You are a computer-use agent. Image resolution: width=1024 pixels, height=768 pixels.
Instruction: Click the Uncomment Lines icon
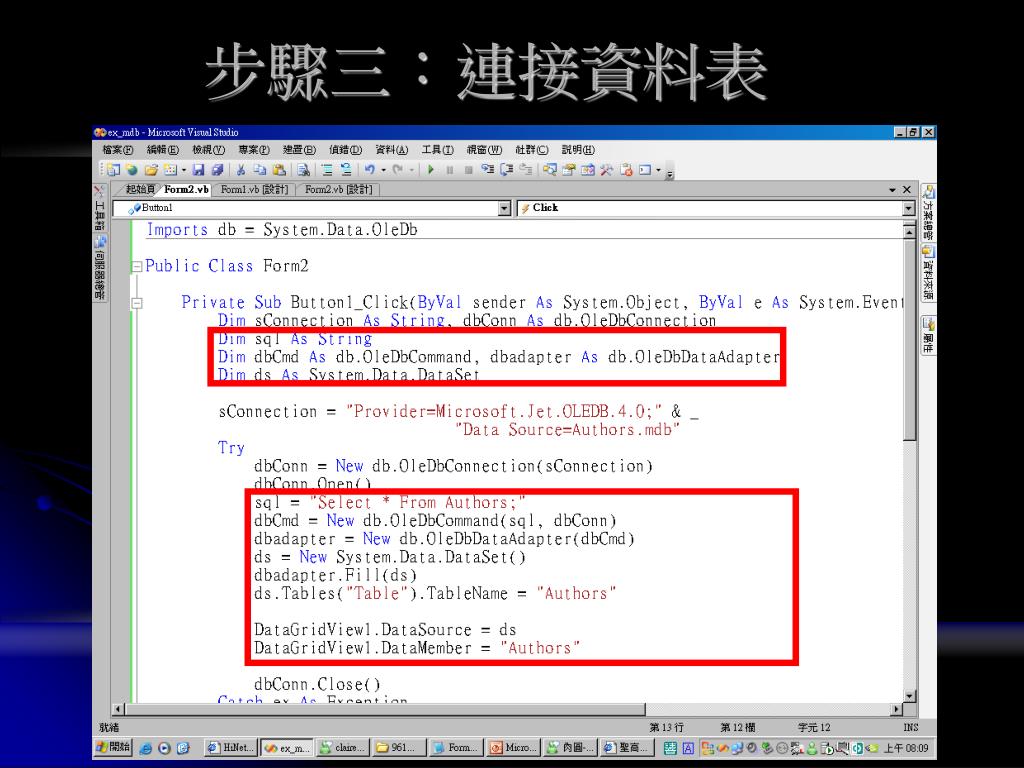click(x=346, y=170)
